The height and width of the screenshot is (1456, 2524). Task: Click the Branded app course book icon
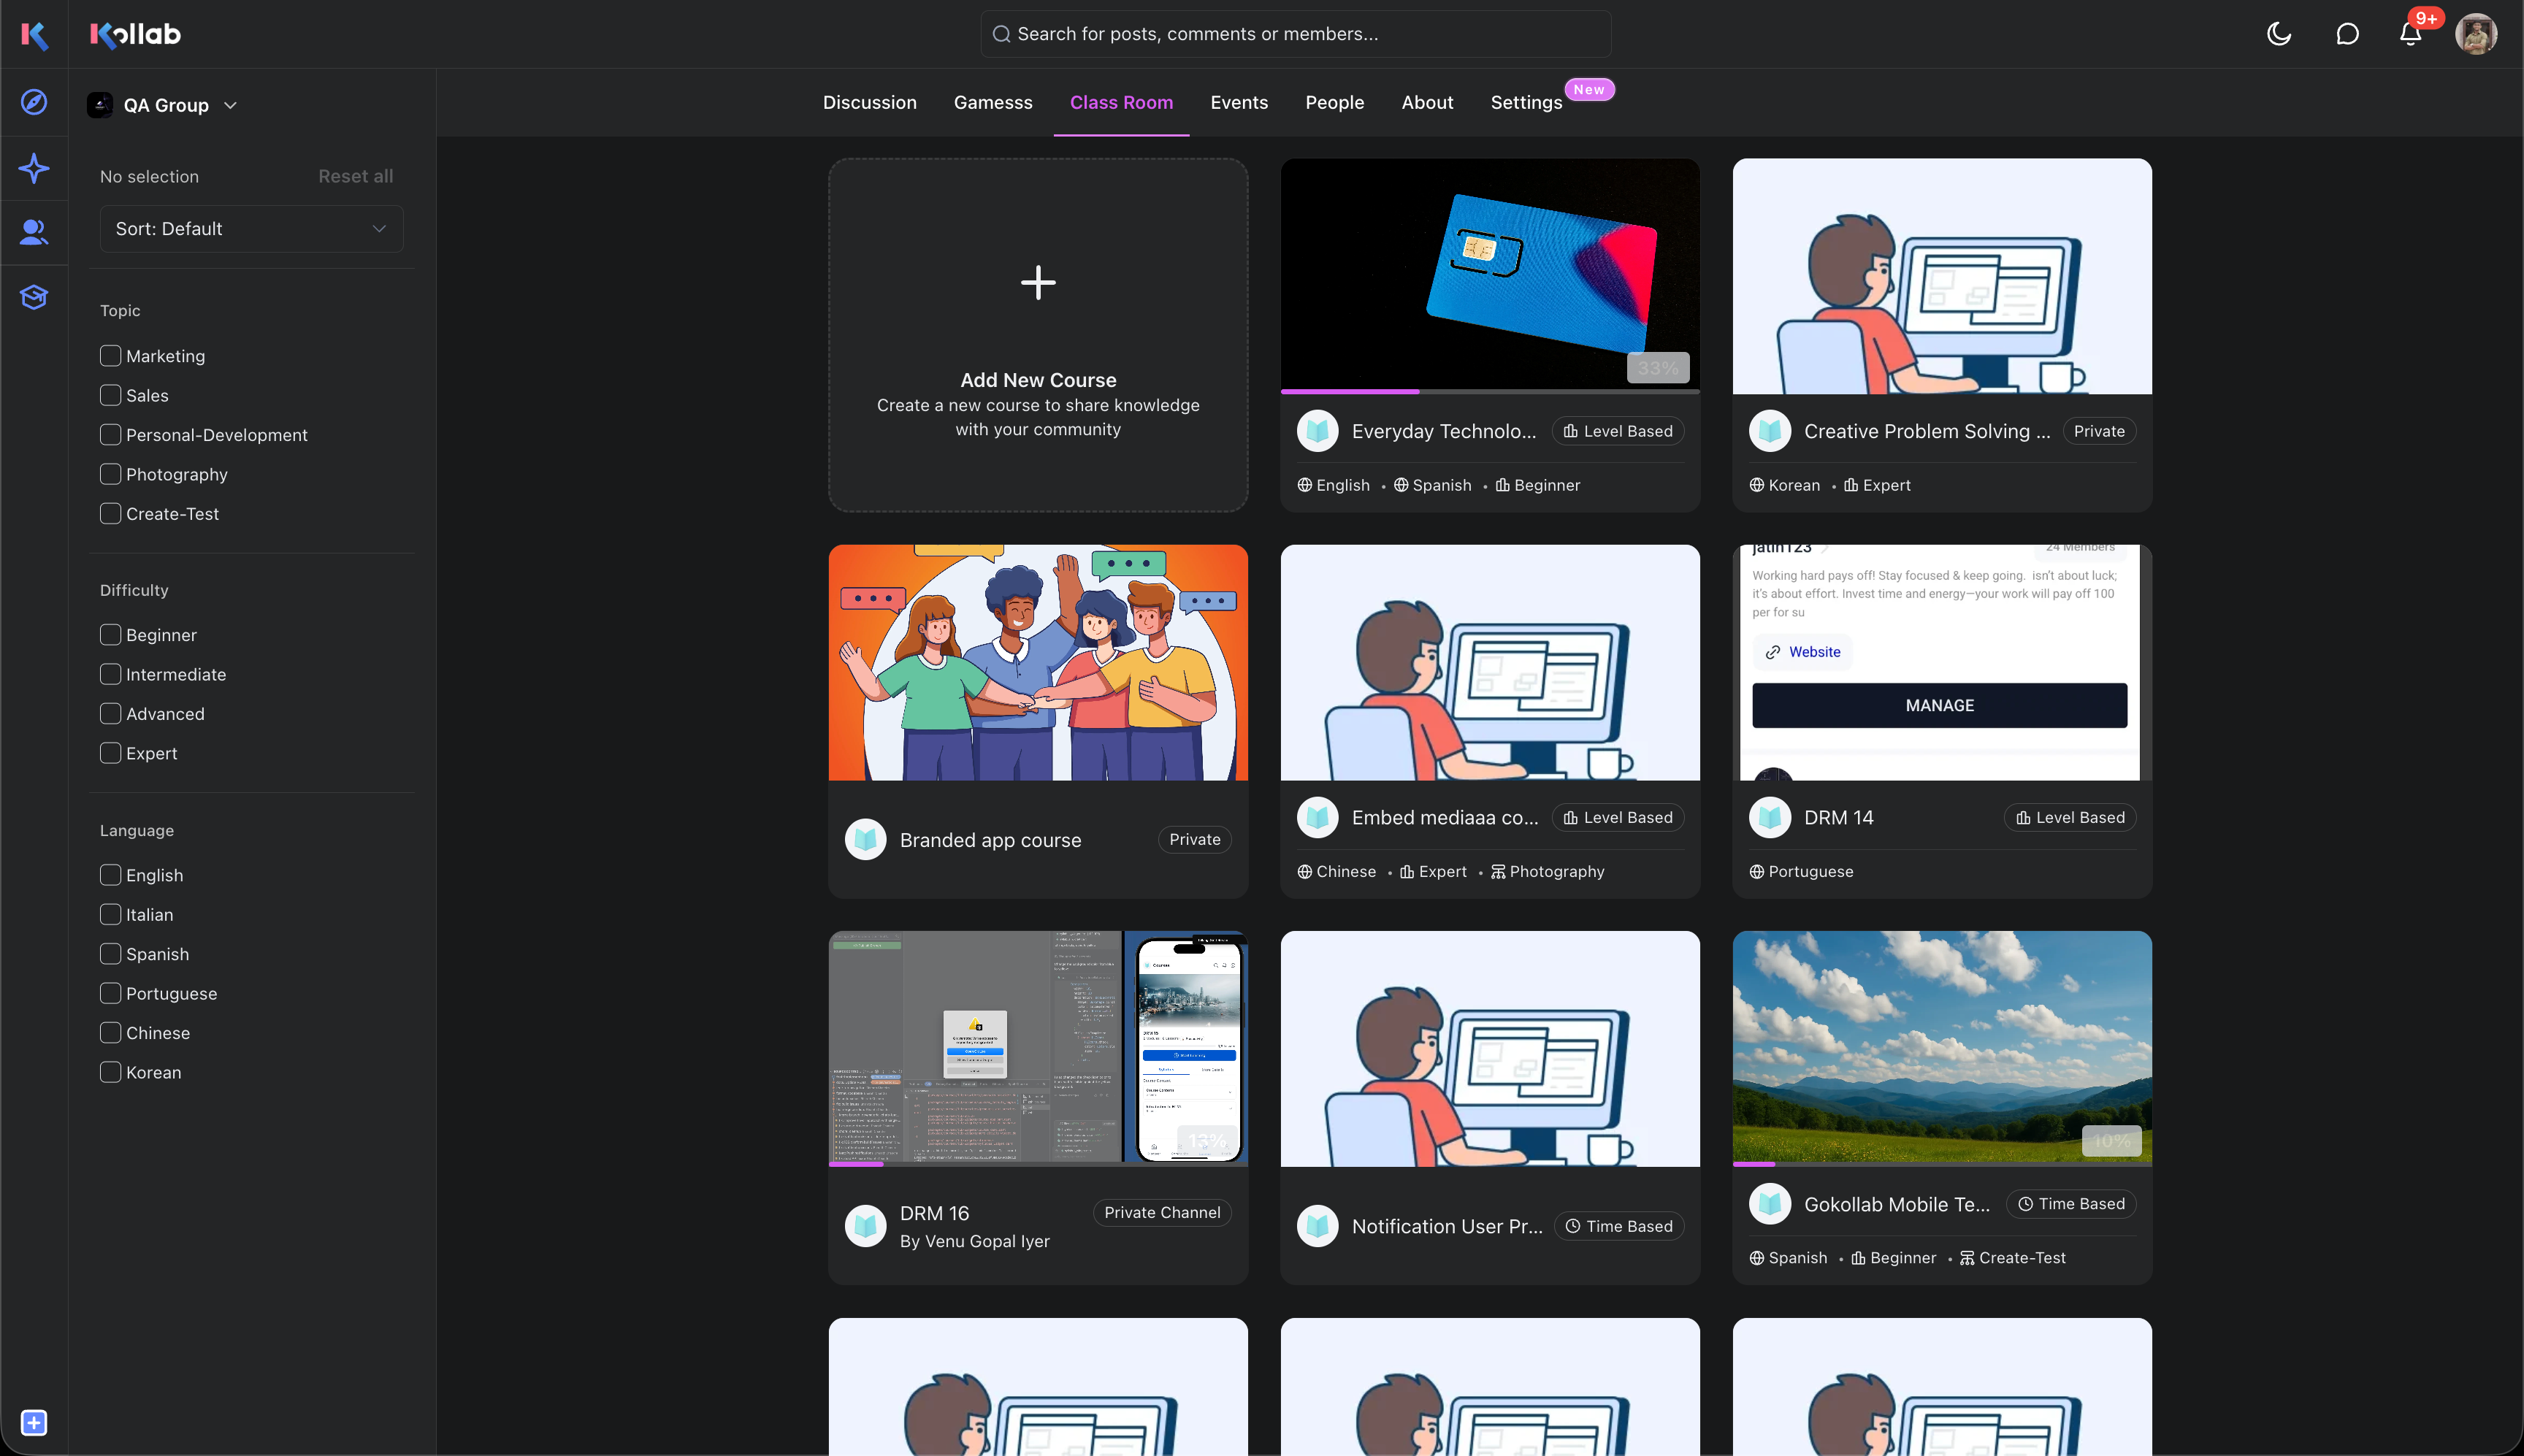coord(865,839)
